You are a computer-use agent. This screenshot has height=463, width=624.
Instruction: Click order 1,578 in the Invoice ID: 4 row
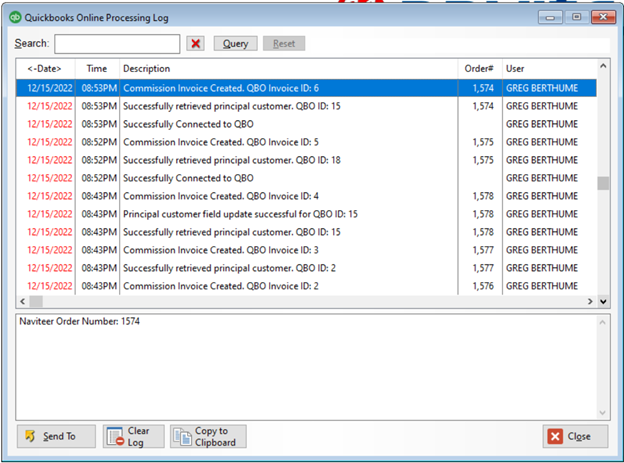483,196
